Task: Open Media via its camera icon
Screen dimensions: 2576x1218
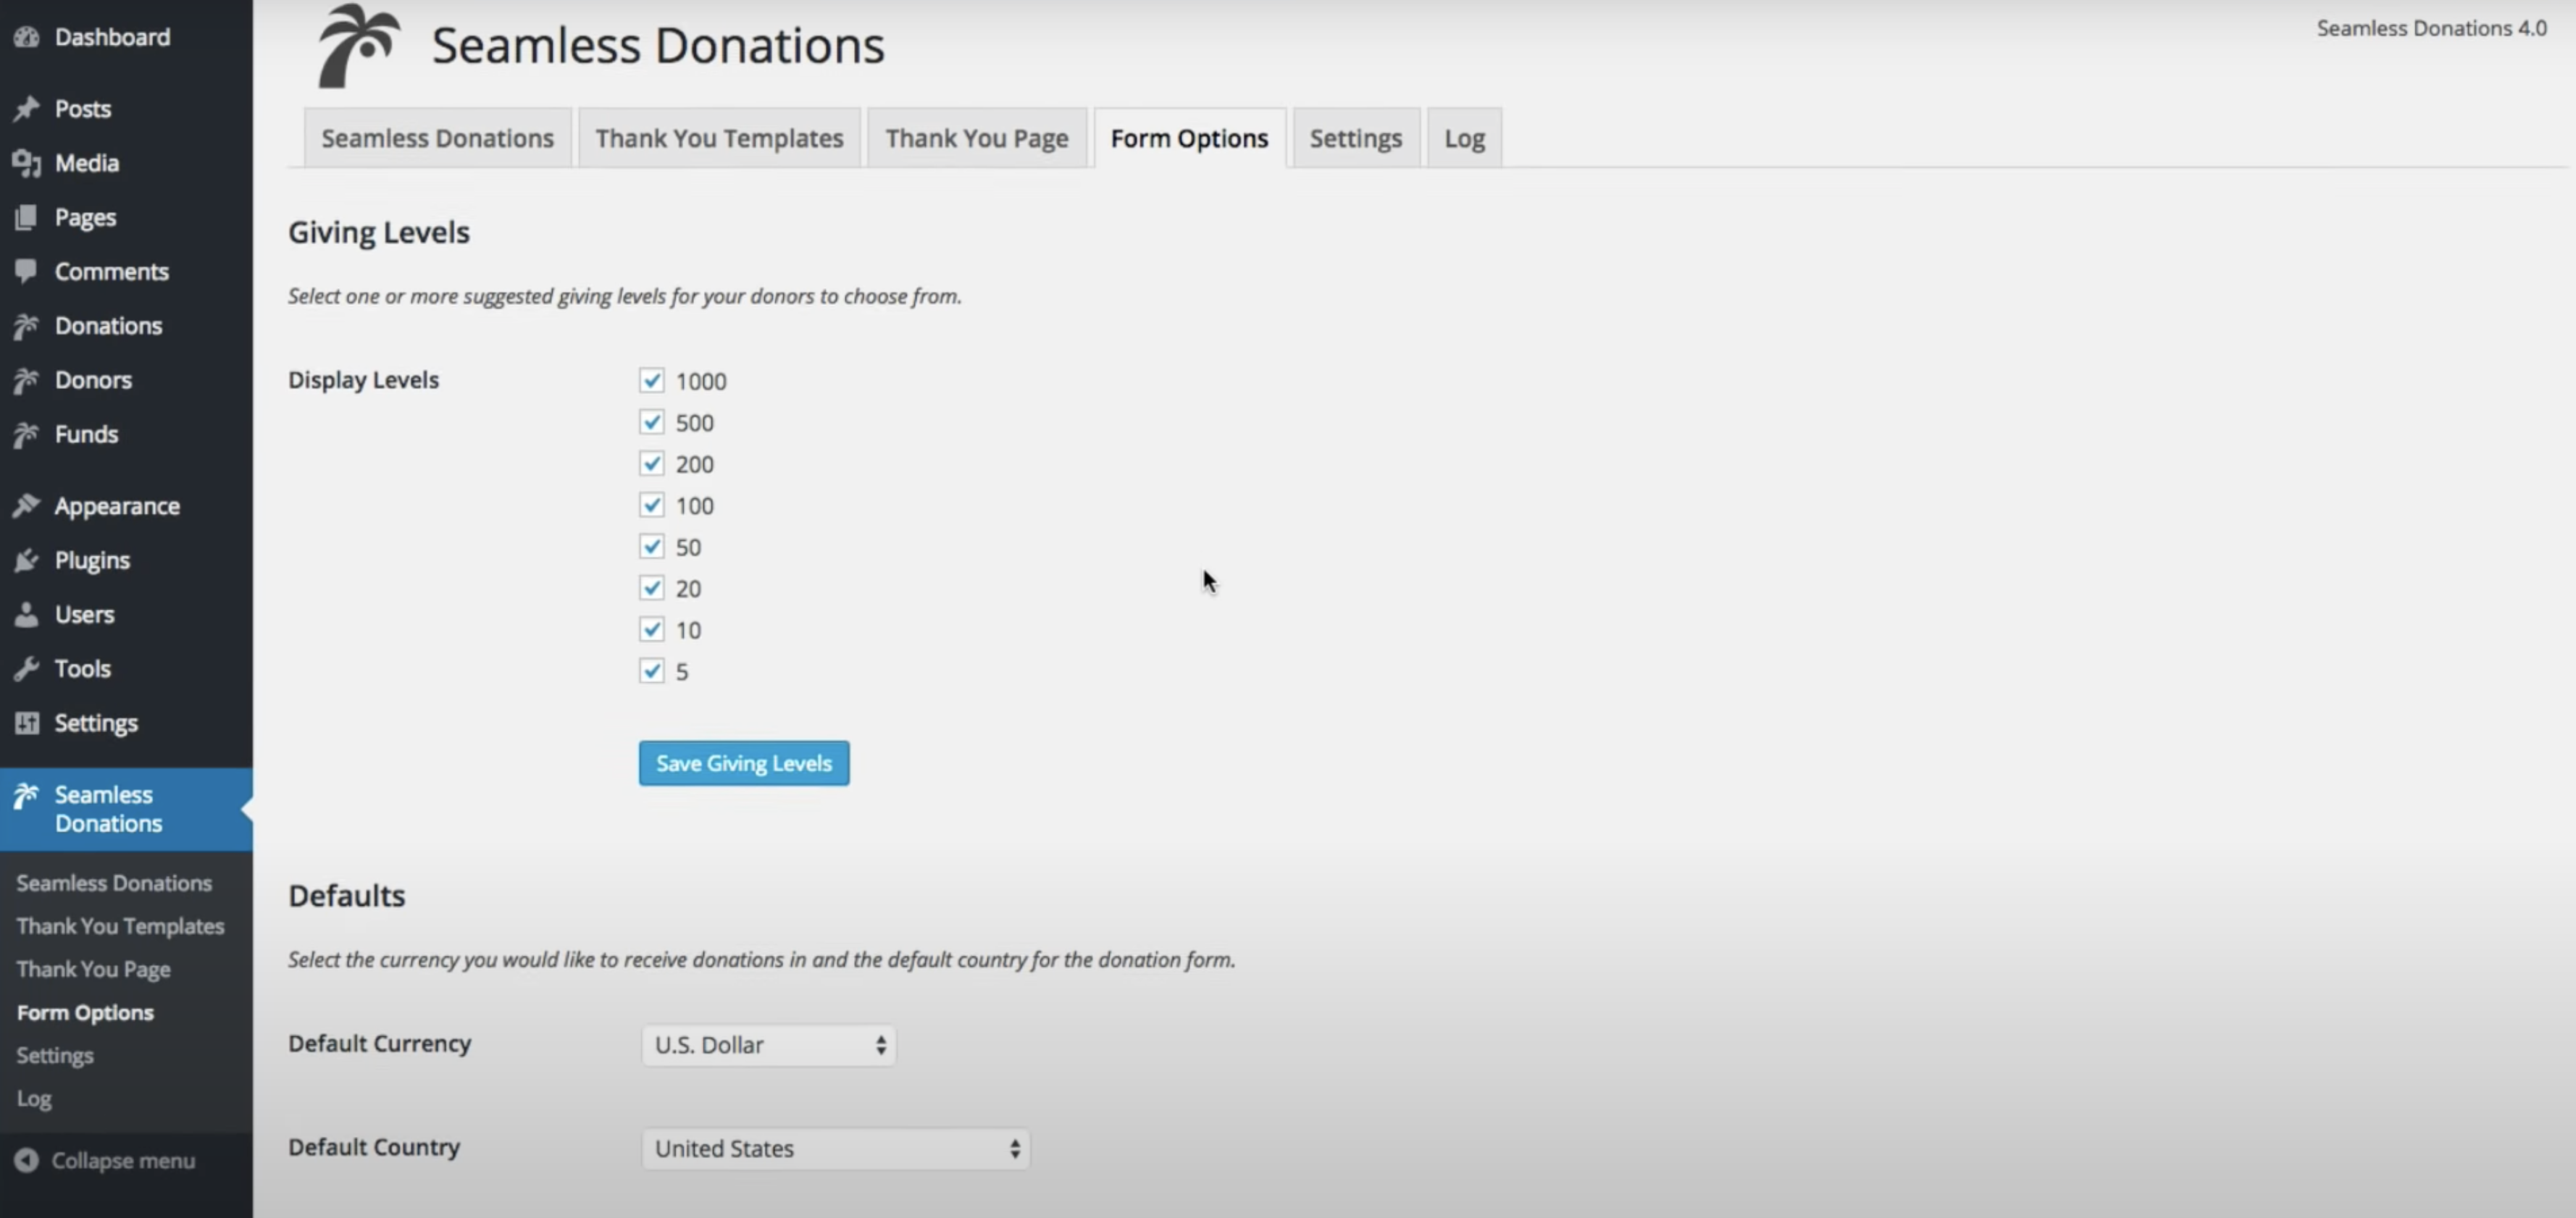Action: (27, 163)
